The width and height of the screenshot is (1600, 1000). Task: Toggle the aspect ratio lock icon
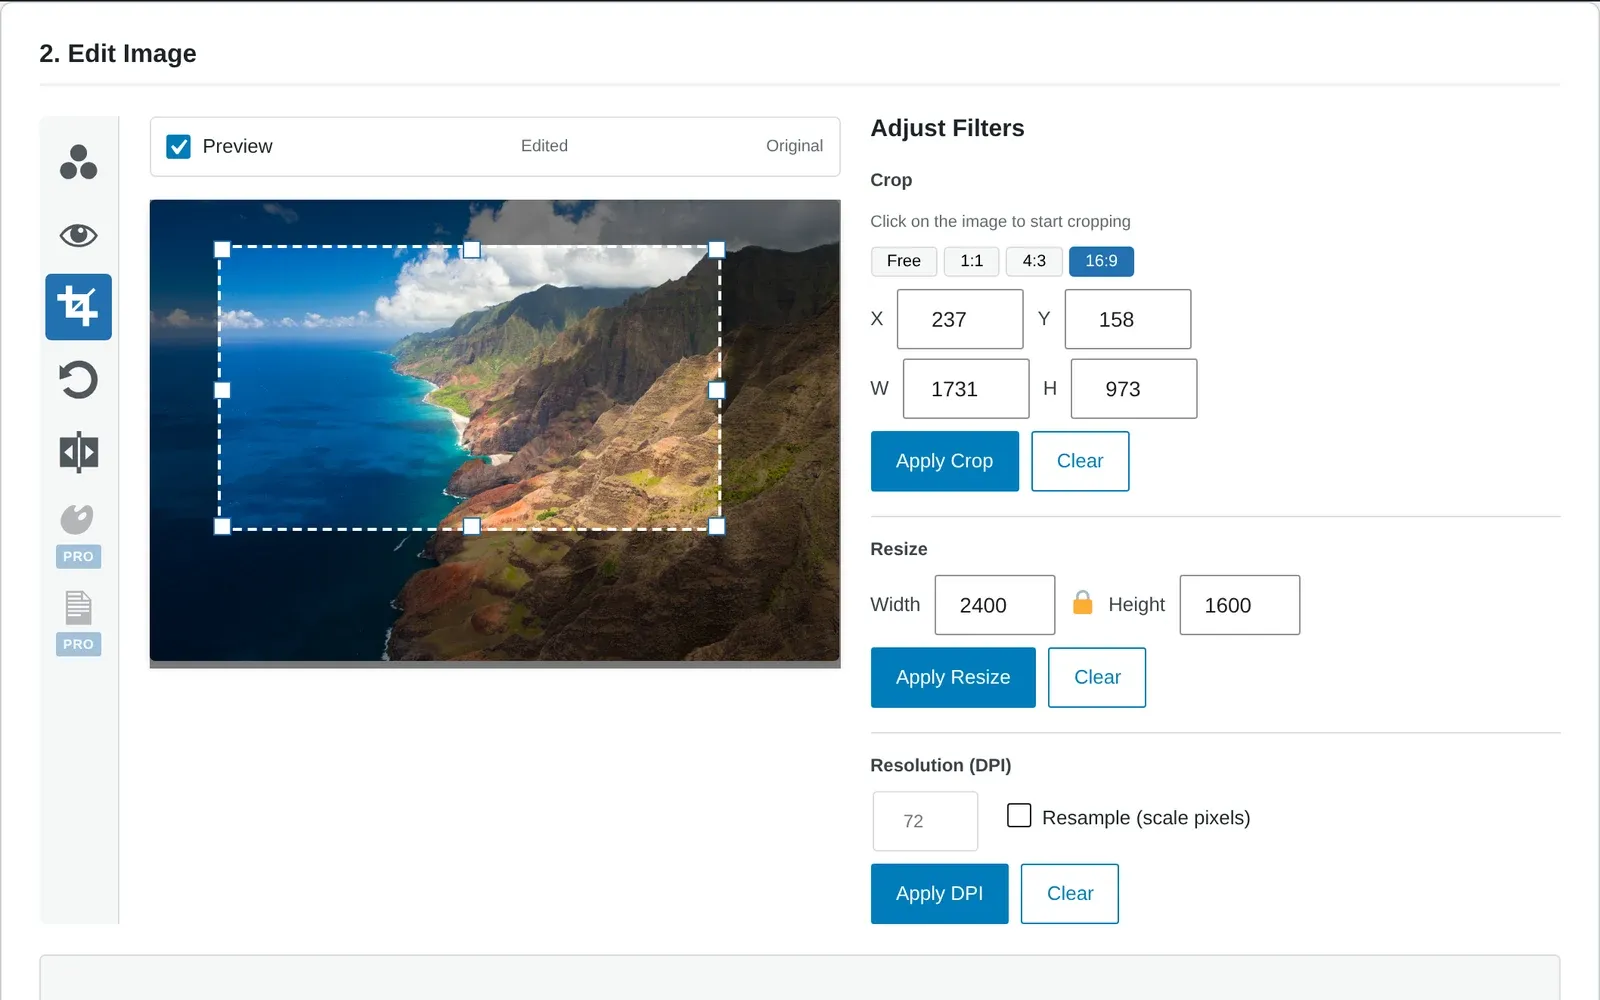[1082, 602]
